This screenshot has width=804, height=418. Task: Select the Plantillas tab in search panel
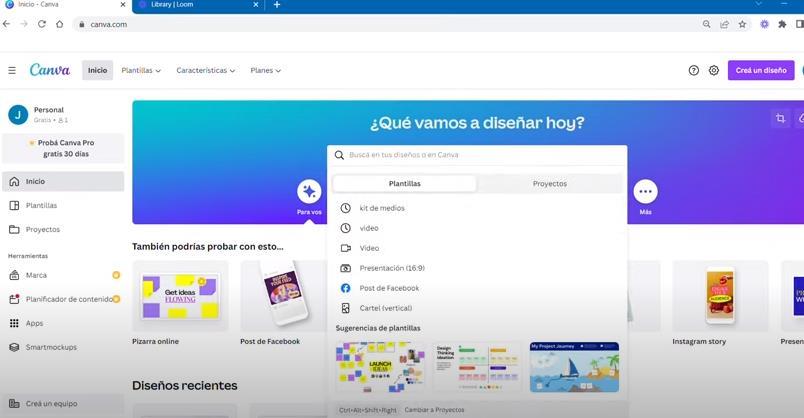coord(405,184)
